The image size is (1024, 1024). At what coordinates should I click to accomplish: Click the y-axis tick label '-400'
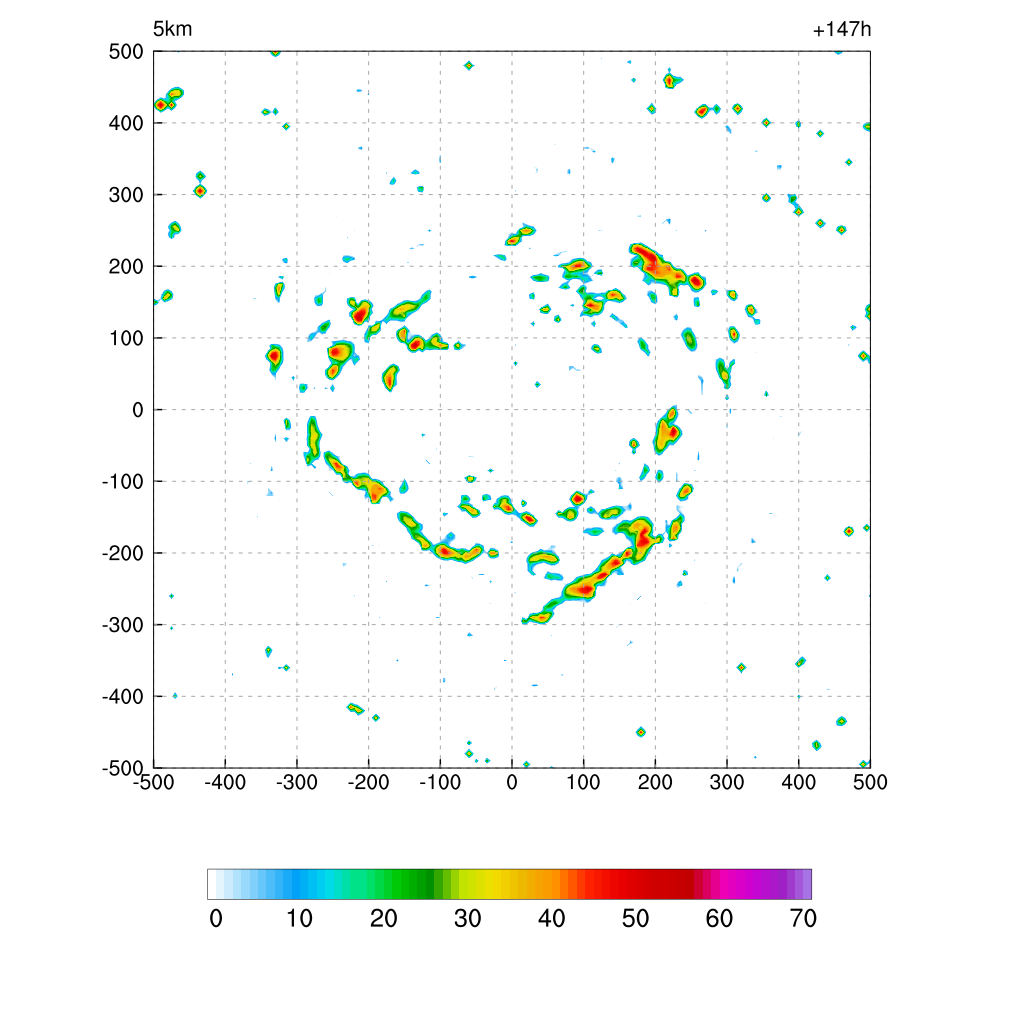123,697
